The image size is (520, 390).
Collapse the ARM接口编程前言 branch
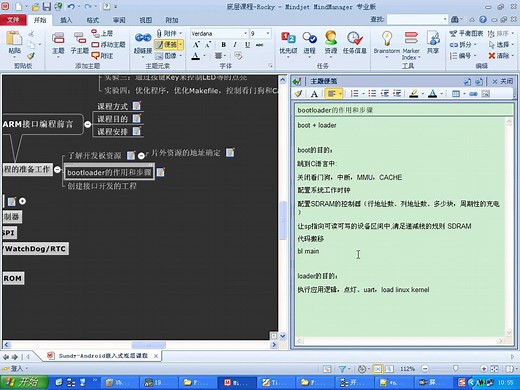[87, 124]
